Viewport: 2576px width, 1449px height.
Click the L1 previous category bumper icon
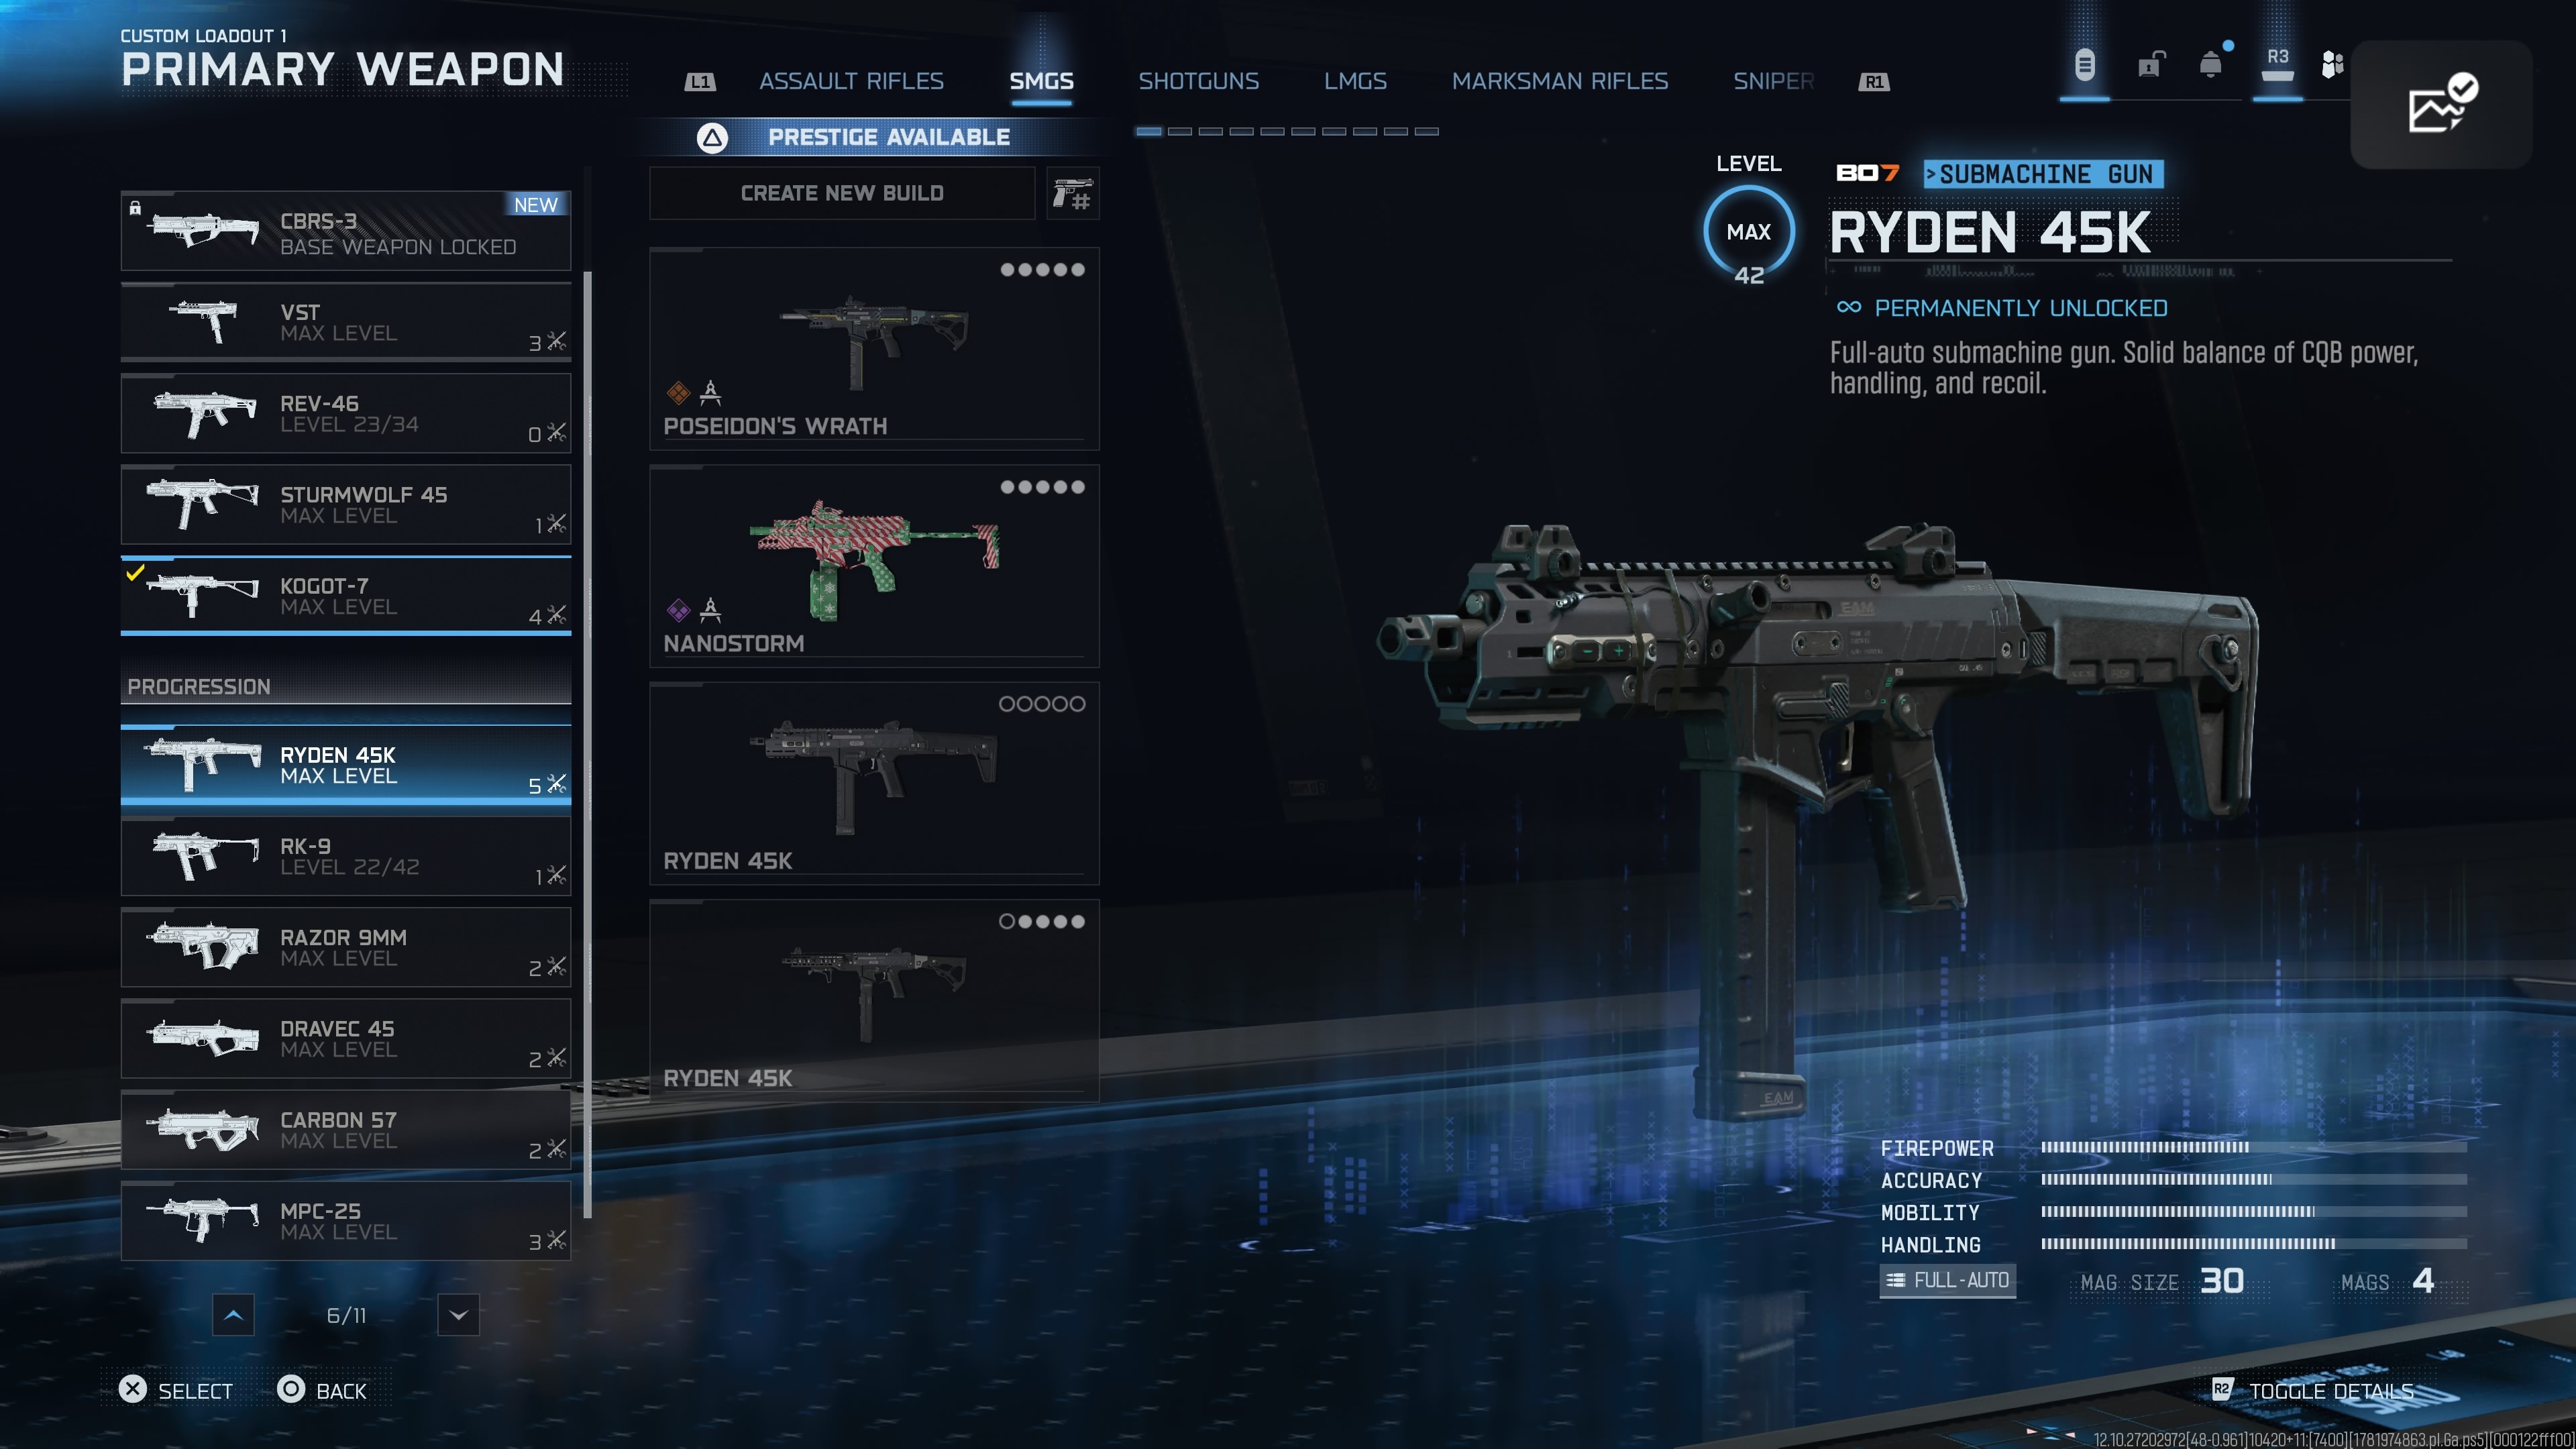click(700, 82)
